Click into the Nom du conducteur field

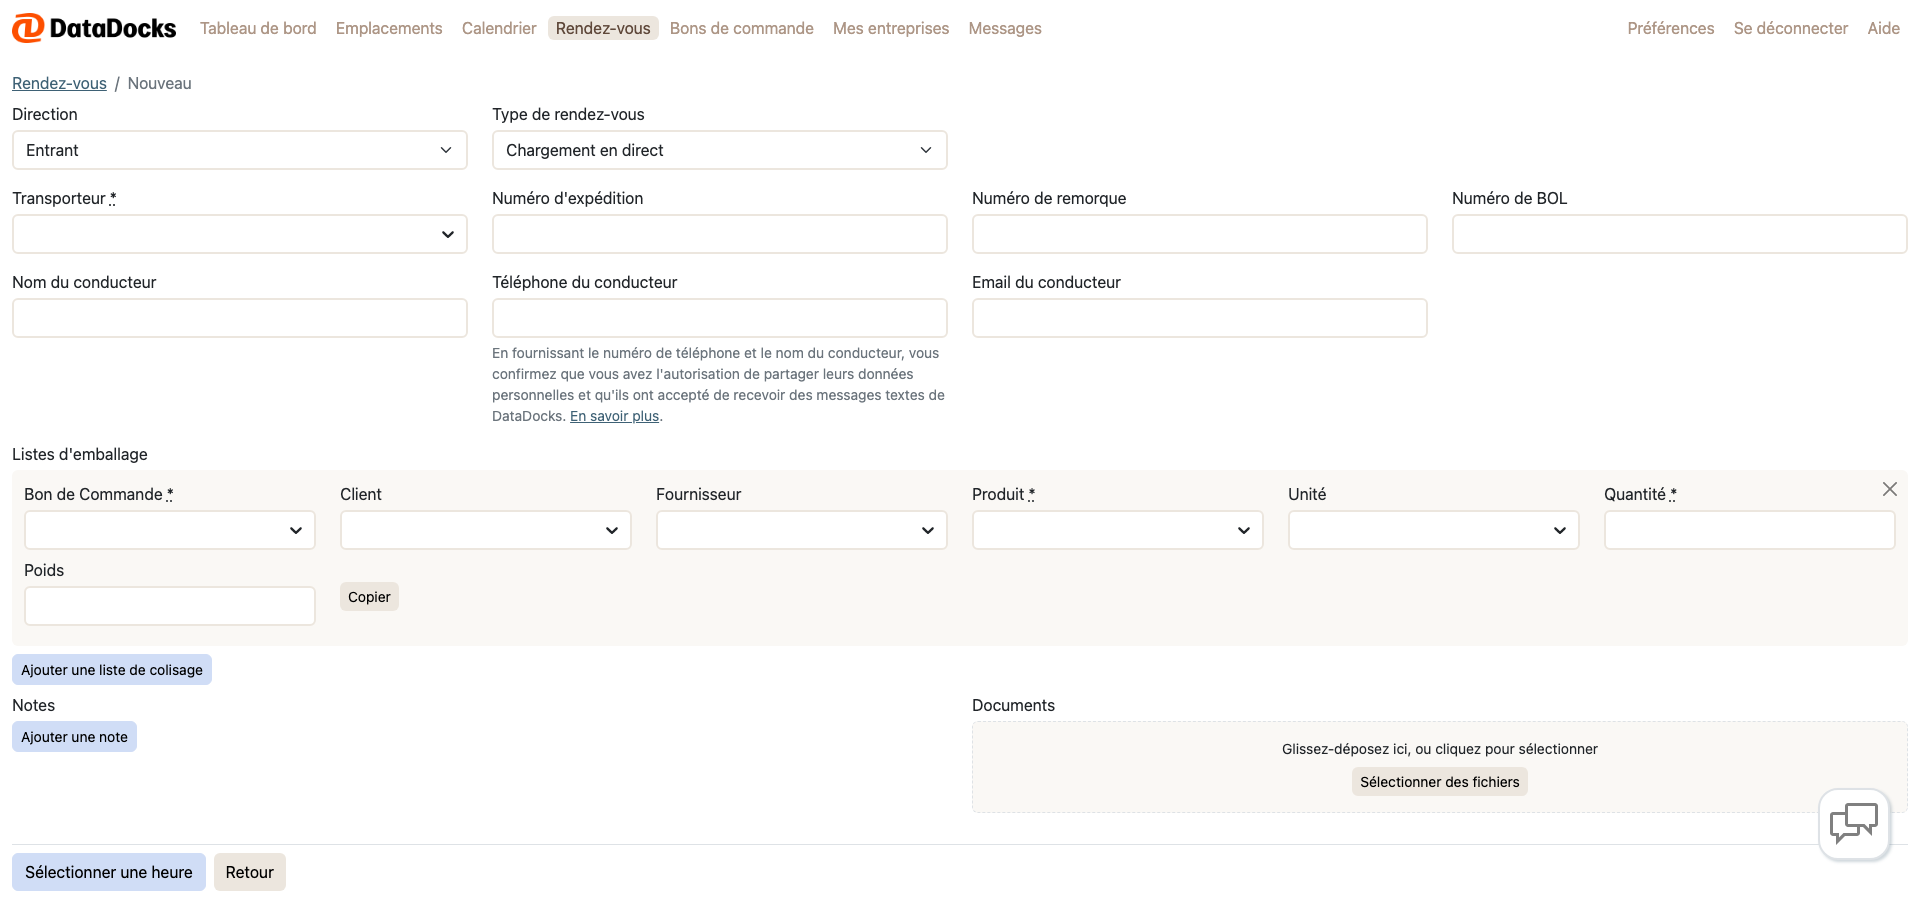click(240, 318)
